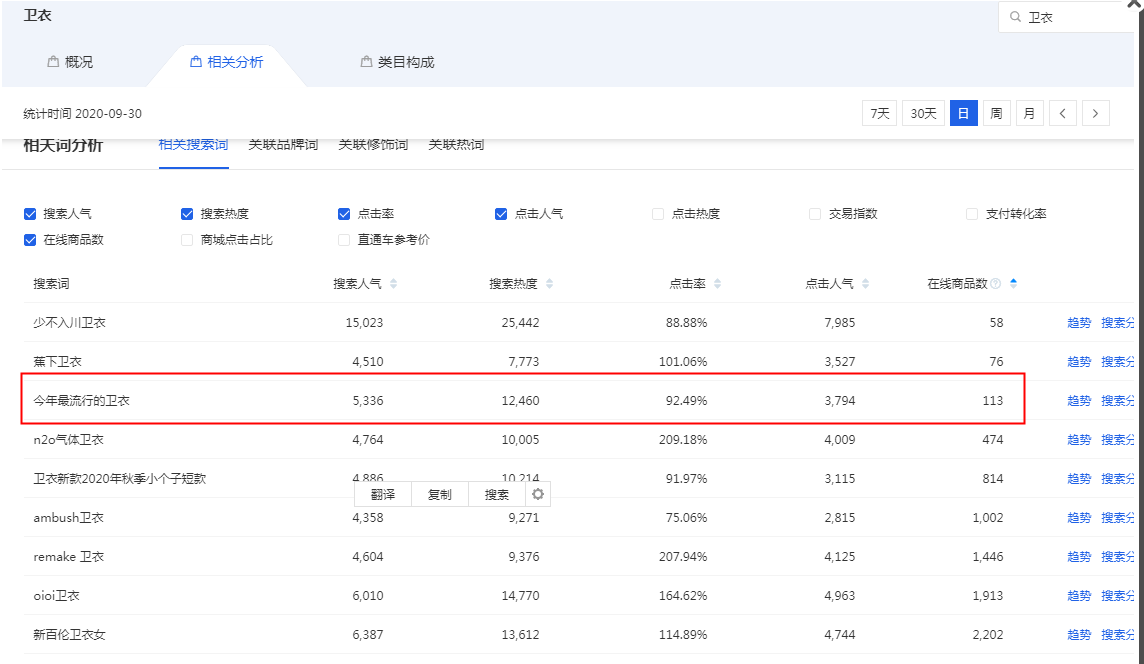
Task: Enable the 交易指数 checkbox
Action: pyautogui.click(x=815, y=214)
